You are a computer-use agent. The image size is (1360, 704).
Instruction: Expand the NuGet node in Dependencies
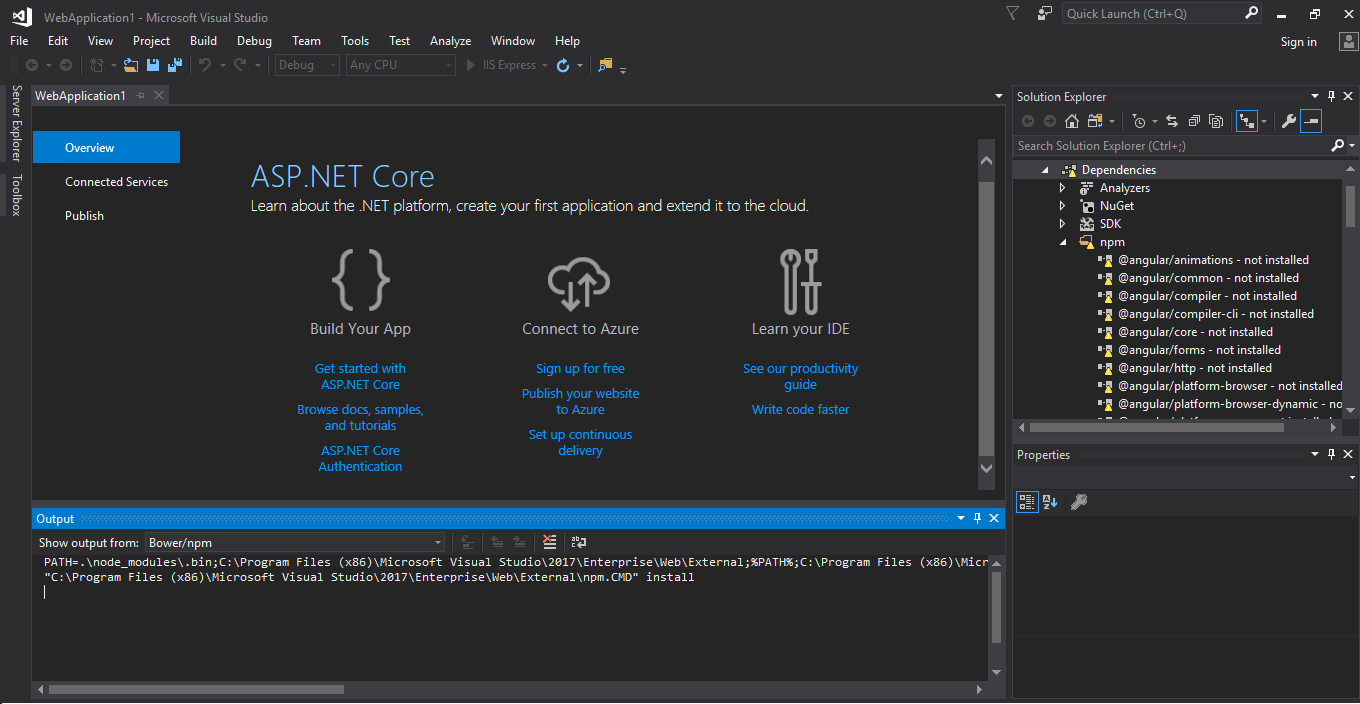pyautogui.click(x=1063, y=206)
